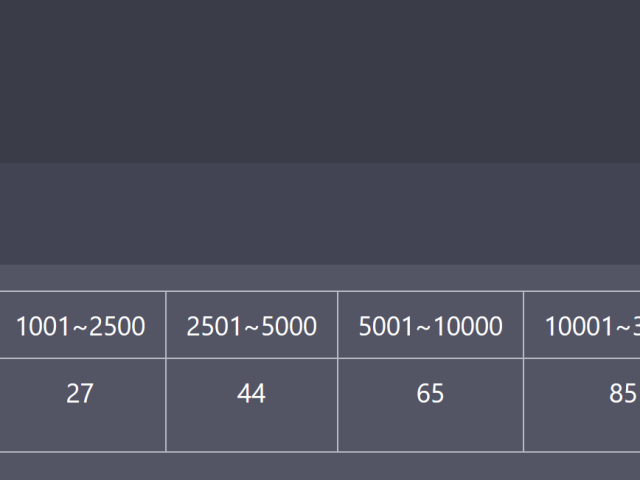This screenshot has height=480, width=640.
Task: Click the divider between 5001~10000 and 10001~ columns
Action: pos(523,325)
